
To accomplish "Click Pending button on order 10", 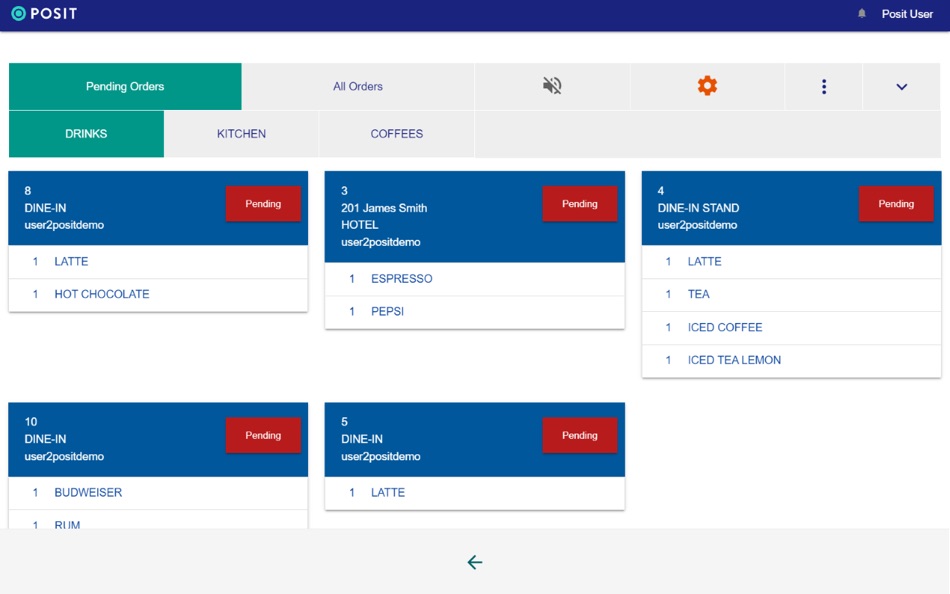I will (x=263, y=435).
